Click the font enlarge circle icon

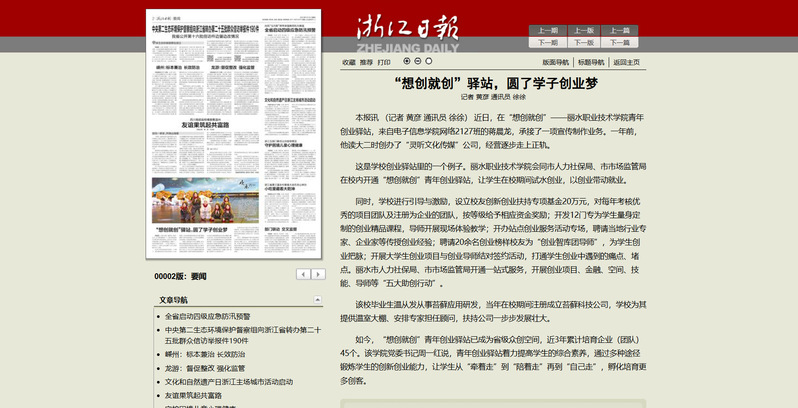coord(407,61)
